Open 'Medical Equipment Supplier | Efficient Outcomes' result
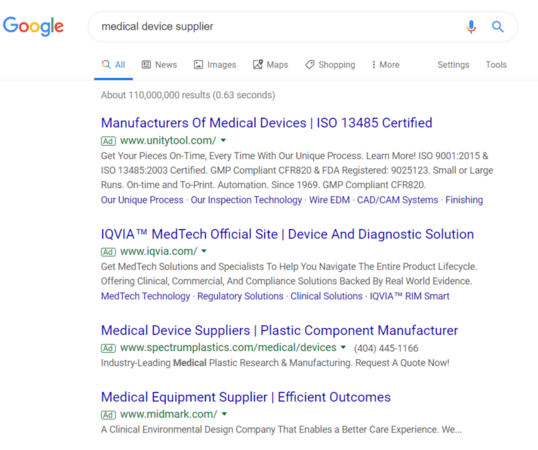The width and height of the screenshot is (538, 450). point(246,397)
